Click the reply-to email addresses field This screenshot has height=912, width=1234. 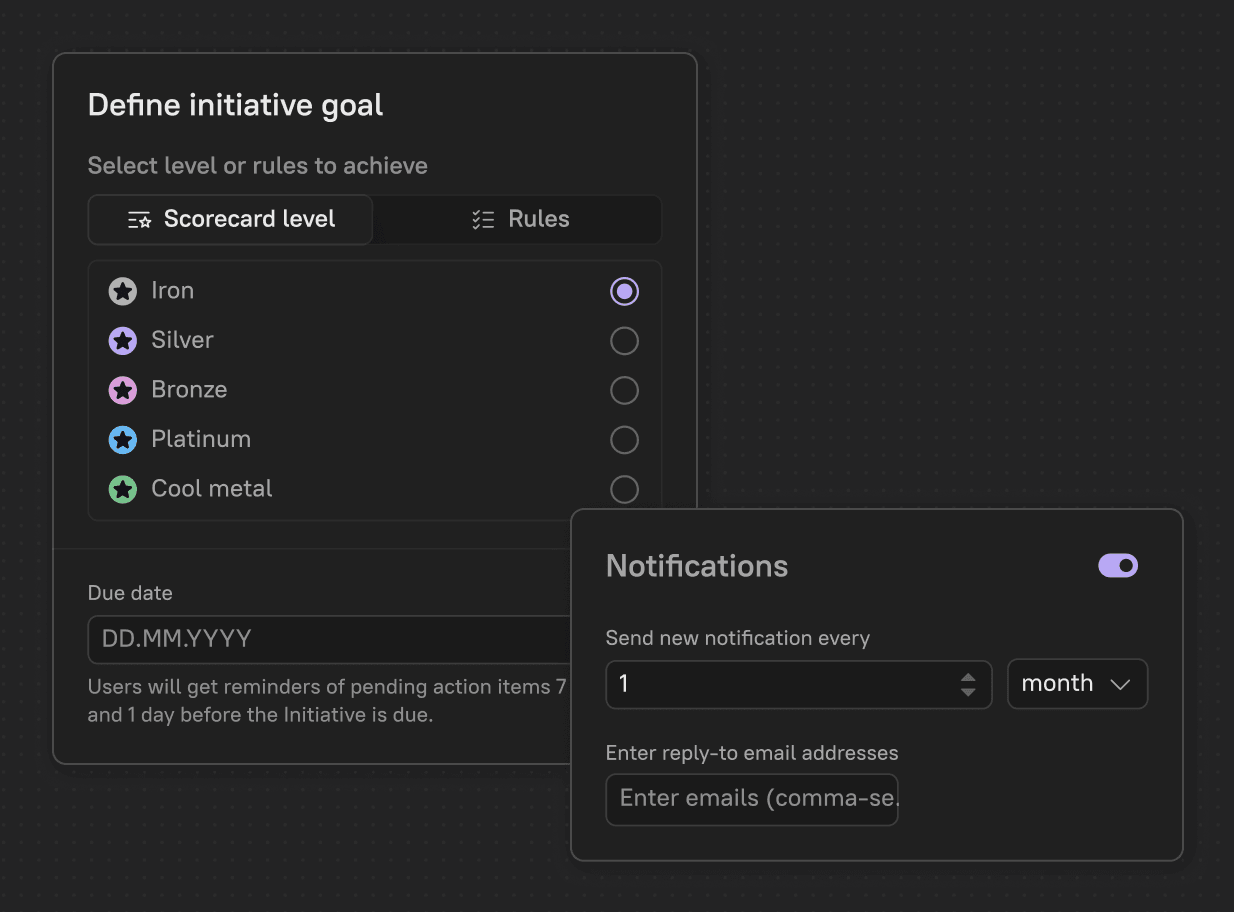(x=751, y=799)
